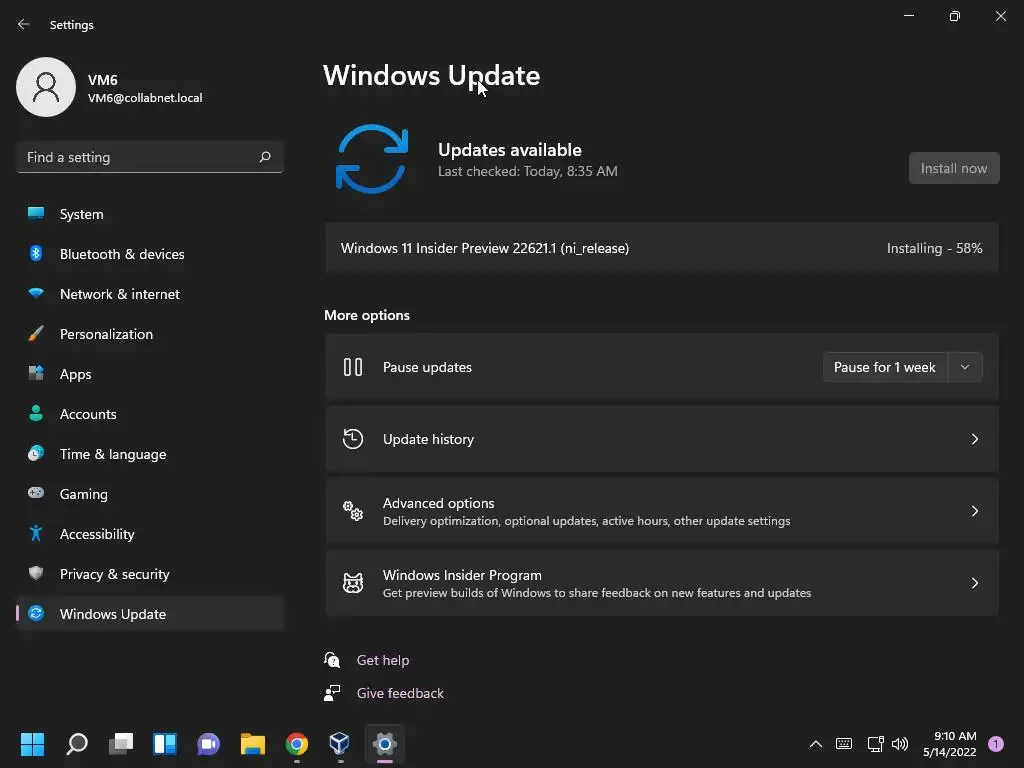This screenshot has width=1024, height=768.
Task: Open Gaming settings
Action: [x=150, y=493]
